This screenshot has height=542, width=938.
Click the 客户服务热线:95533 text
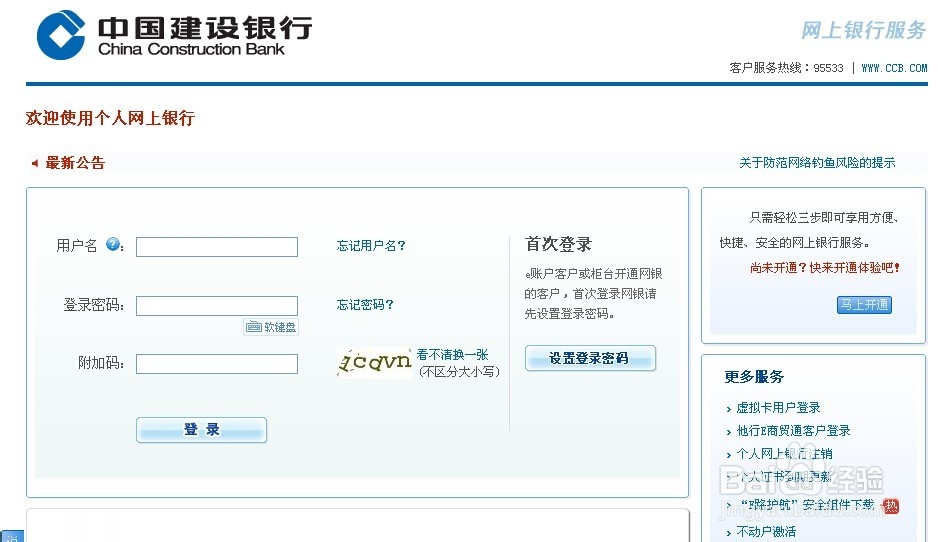point(786,68)
